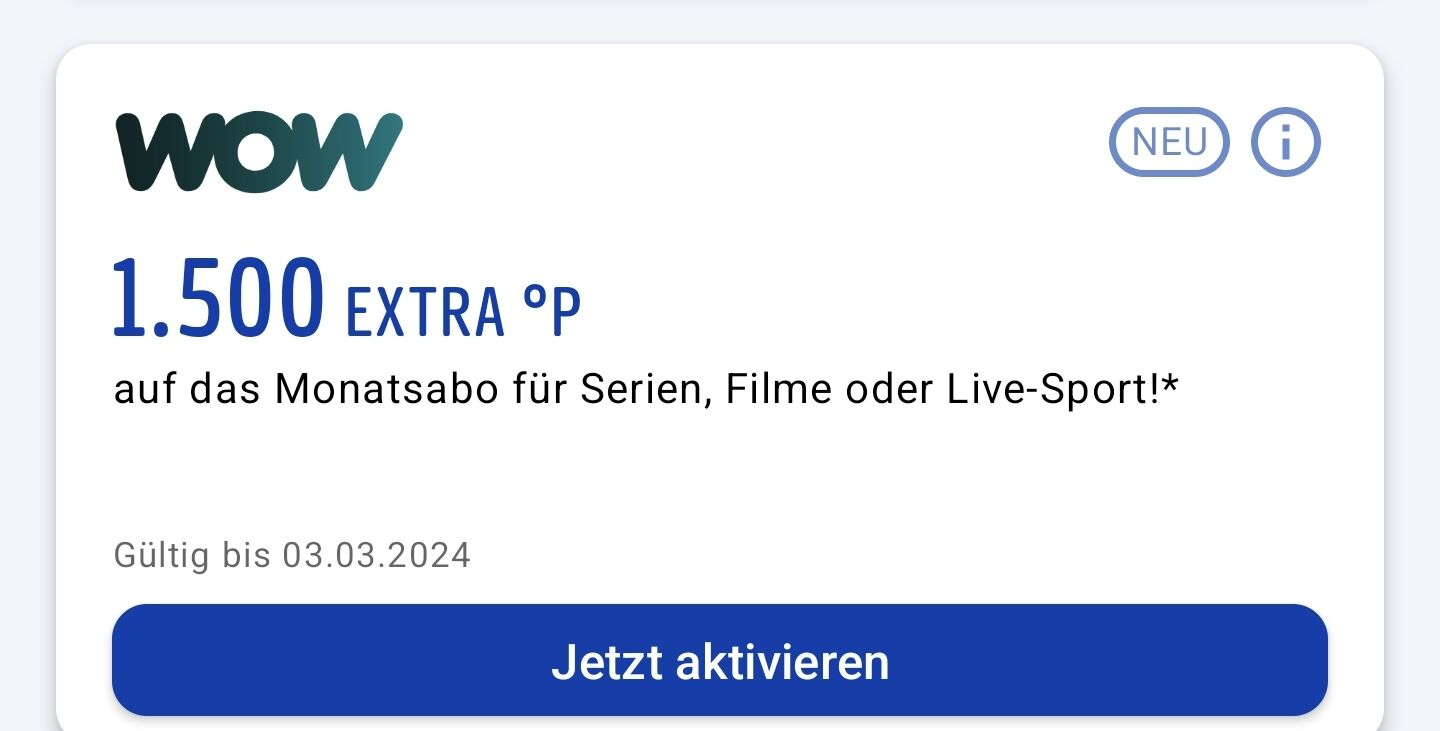Select the 1.500 points figure
The height and width of the screenshot is (731, 1440).
coord(218,297)
